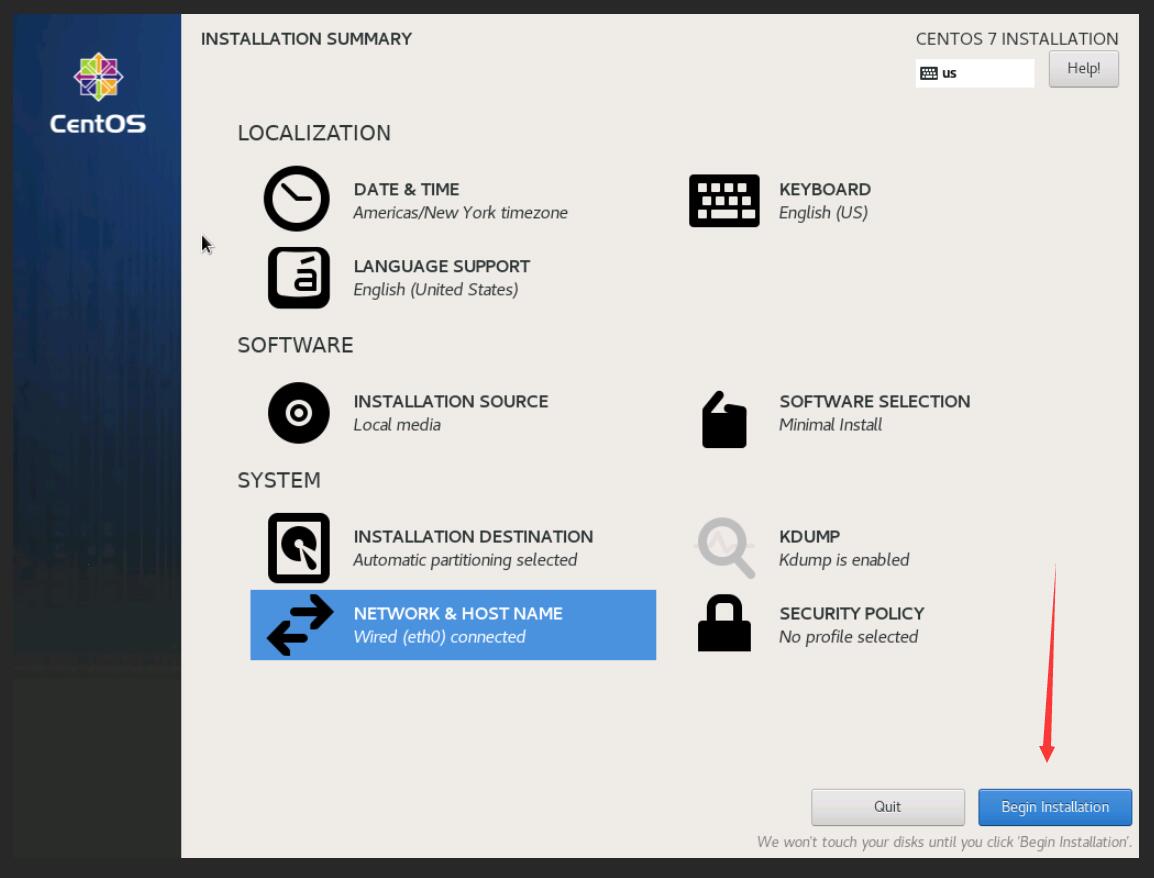Open the Software Selection package icon

724,419
